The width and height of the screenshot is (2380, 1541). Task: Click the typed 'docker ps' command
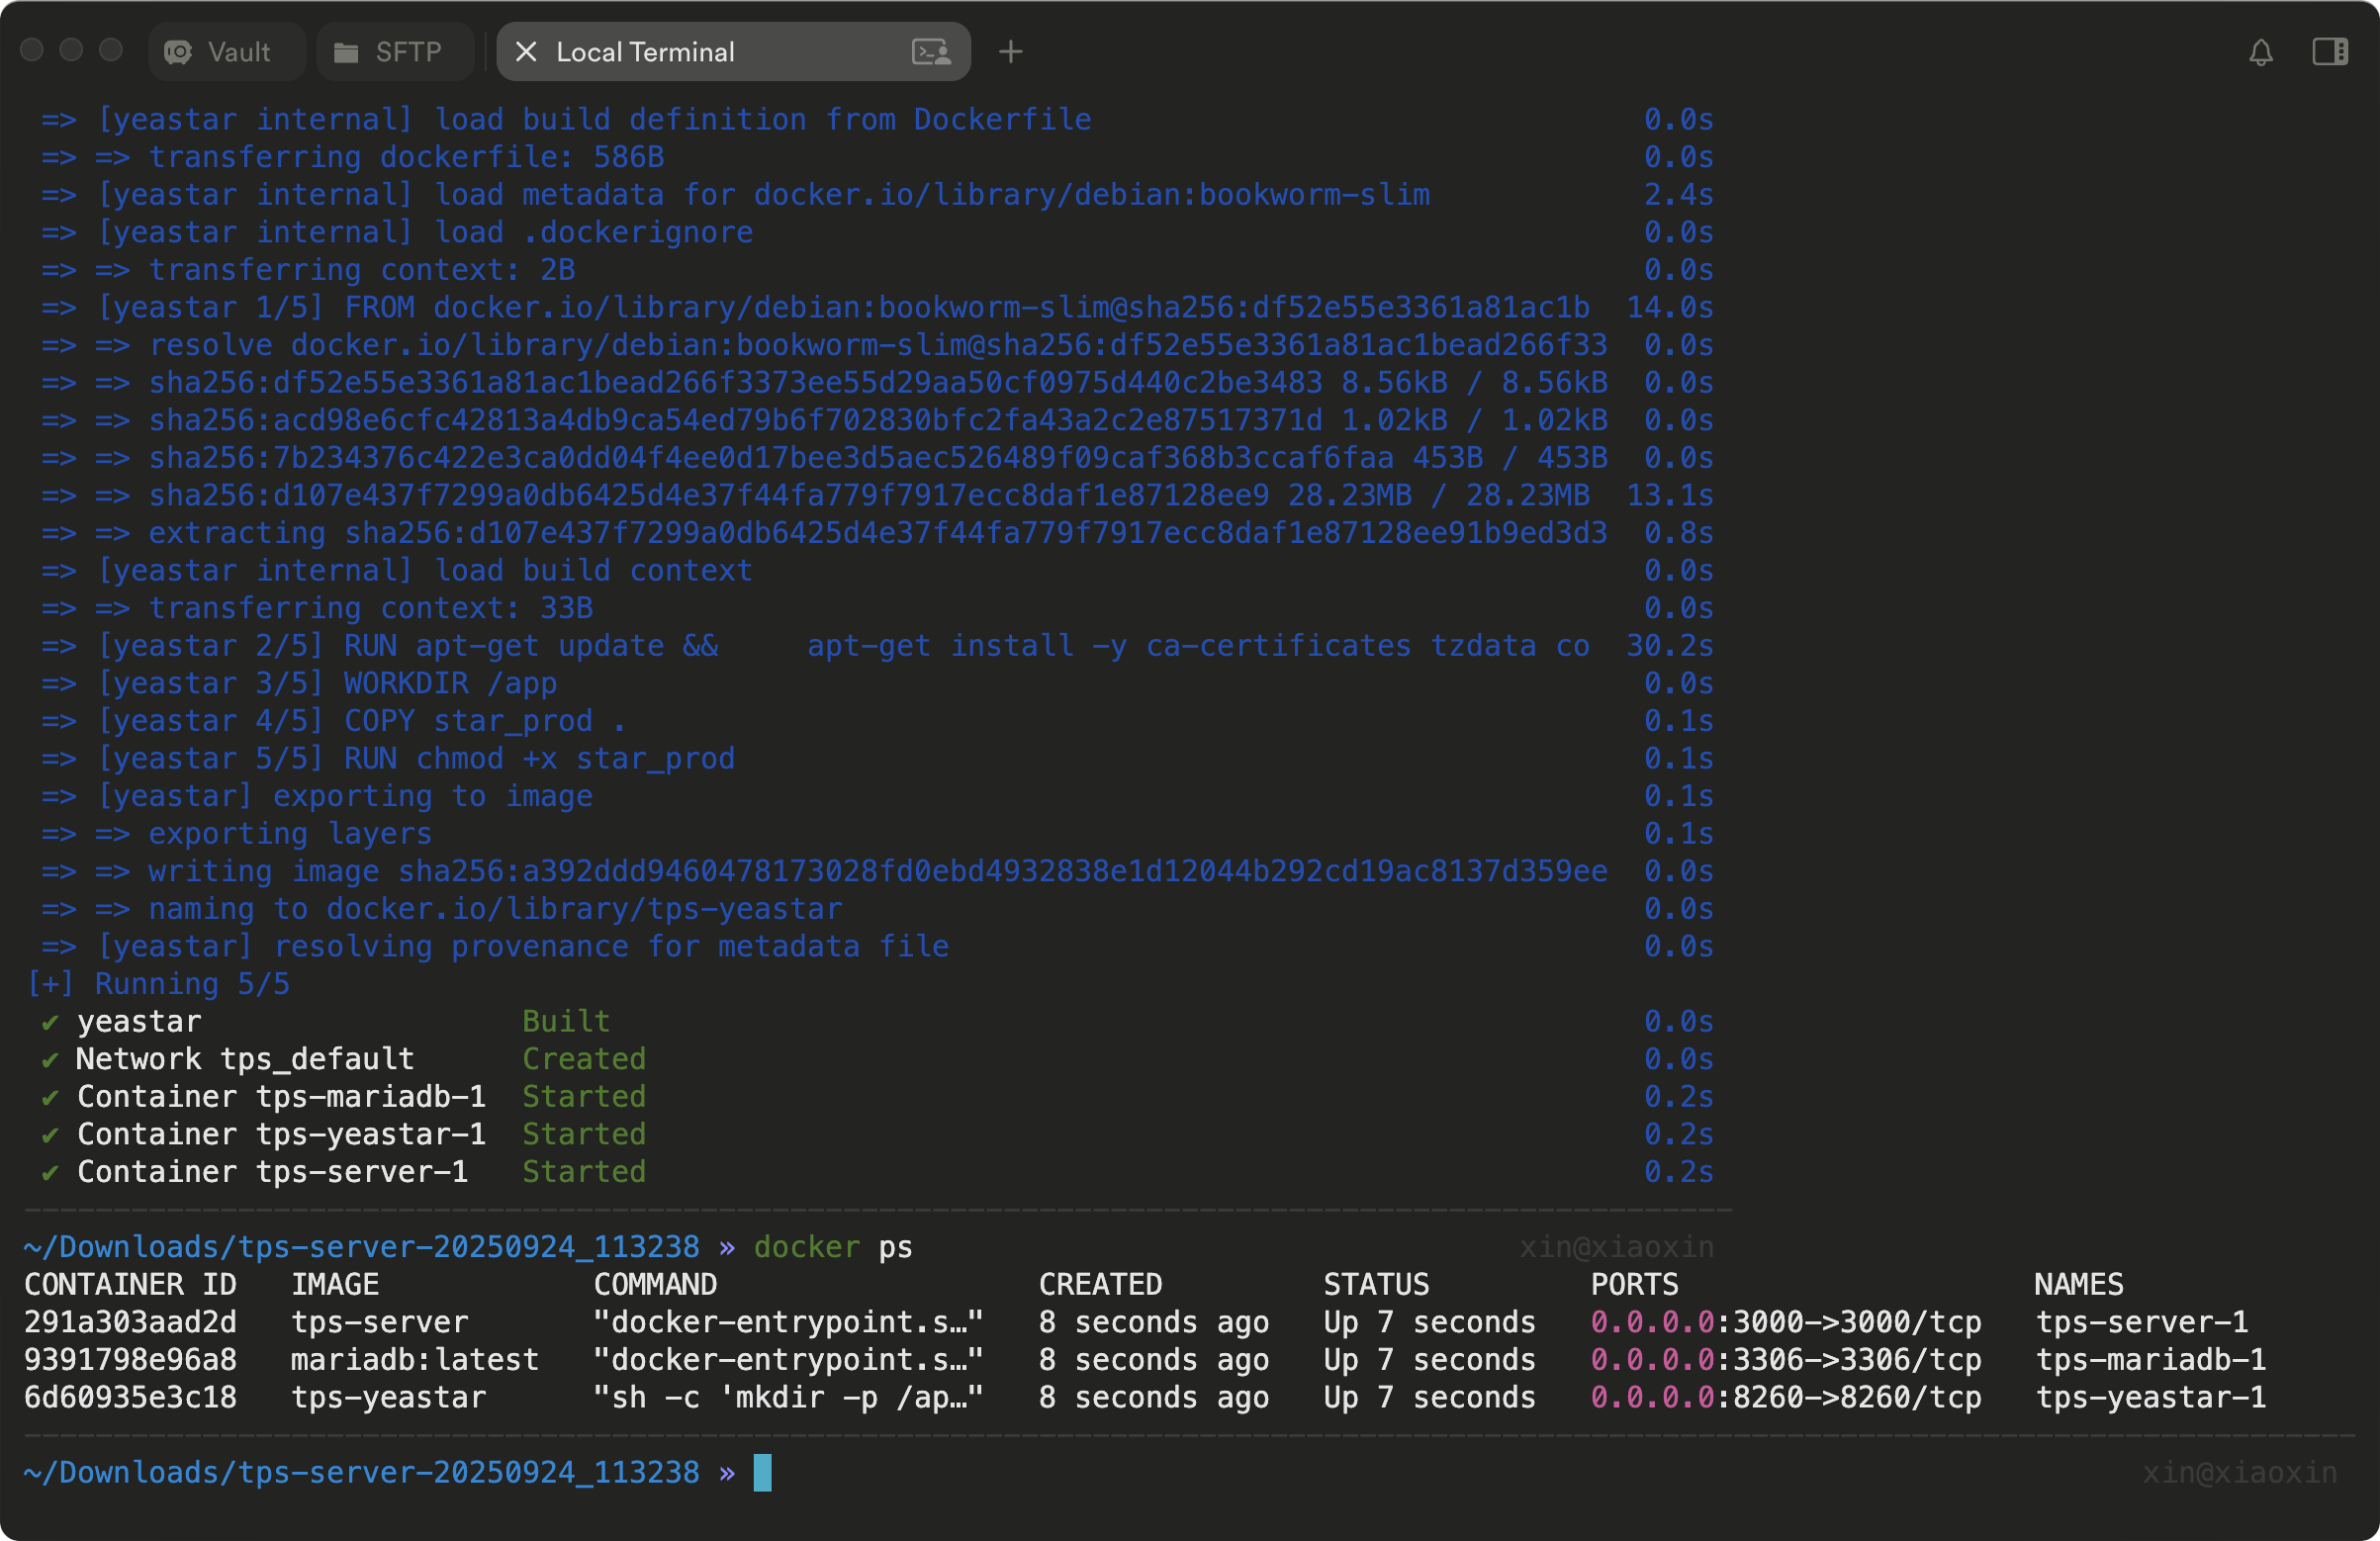pos(832,1247)
